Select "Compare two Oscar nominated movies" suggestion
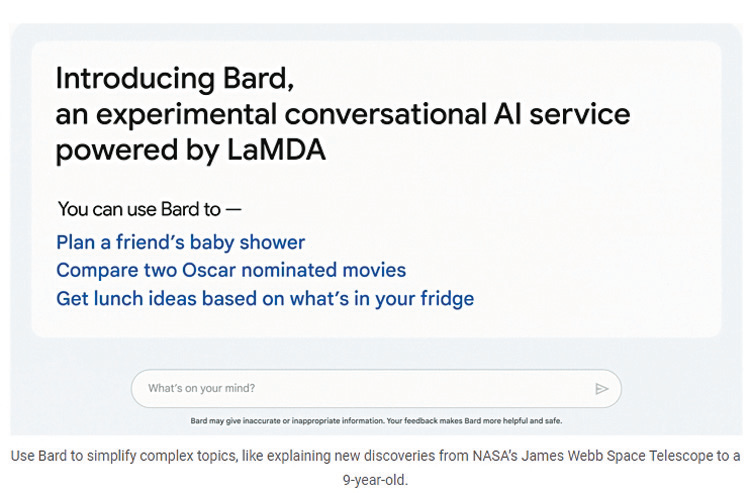Image resolution: width=750 pixels, height=493 pixels. pos(231,270)
